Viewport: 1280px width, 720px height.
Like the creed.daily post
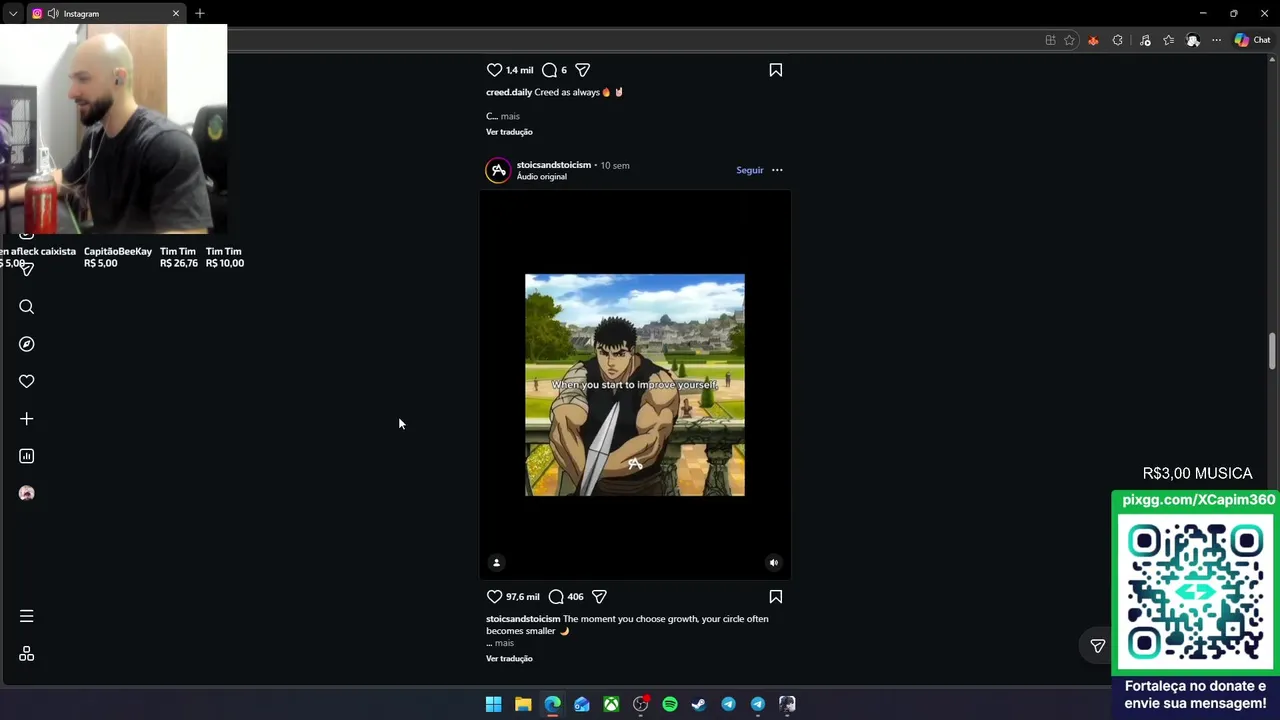click(494, 70)
